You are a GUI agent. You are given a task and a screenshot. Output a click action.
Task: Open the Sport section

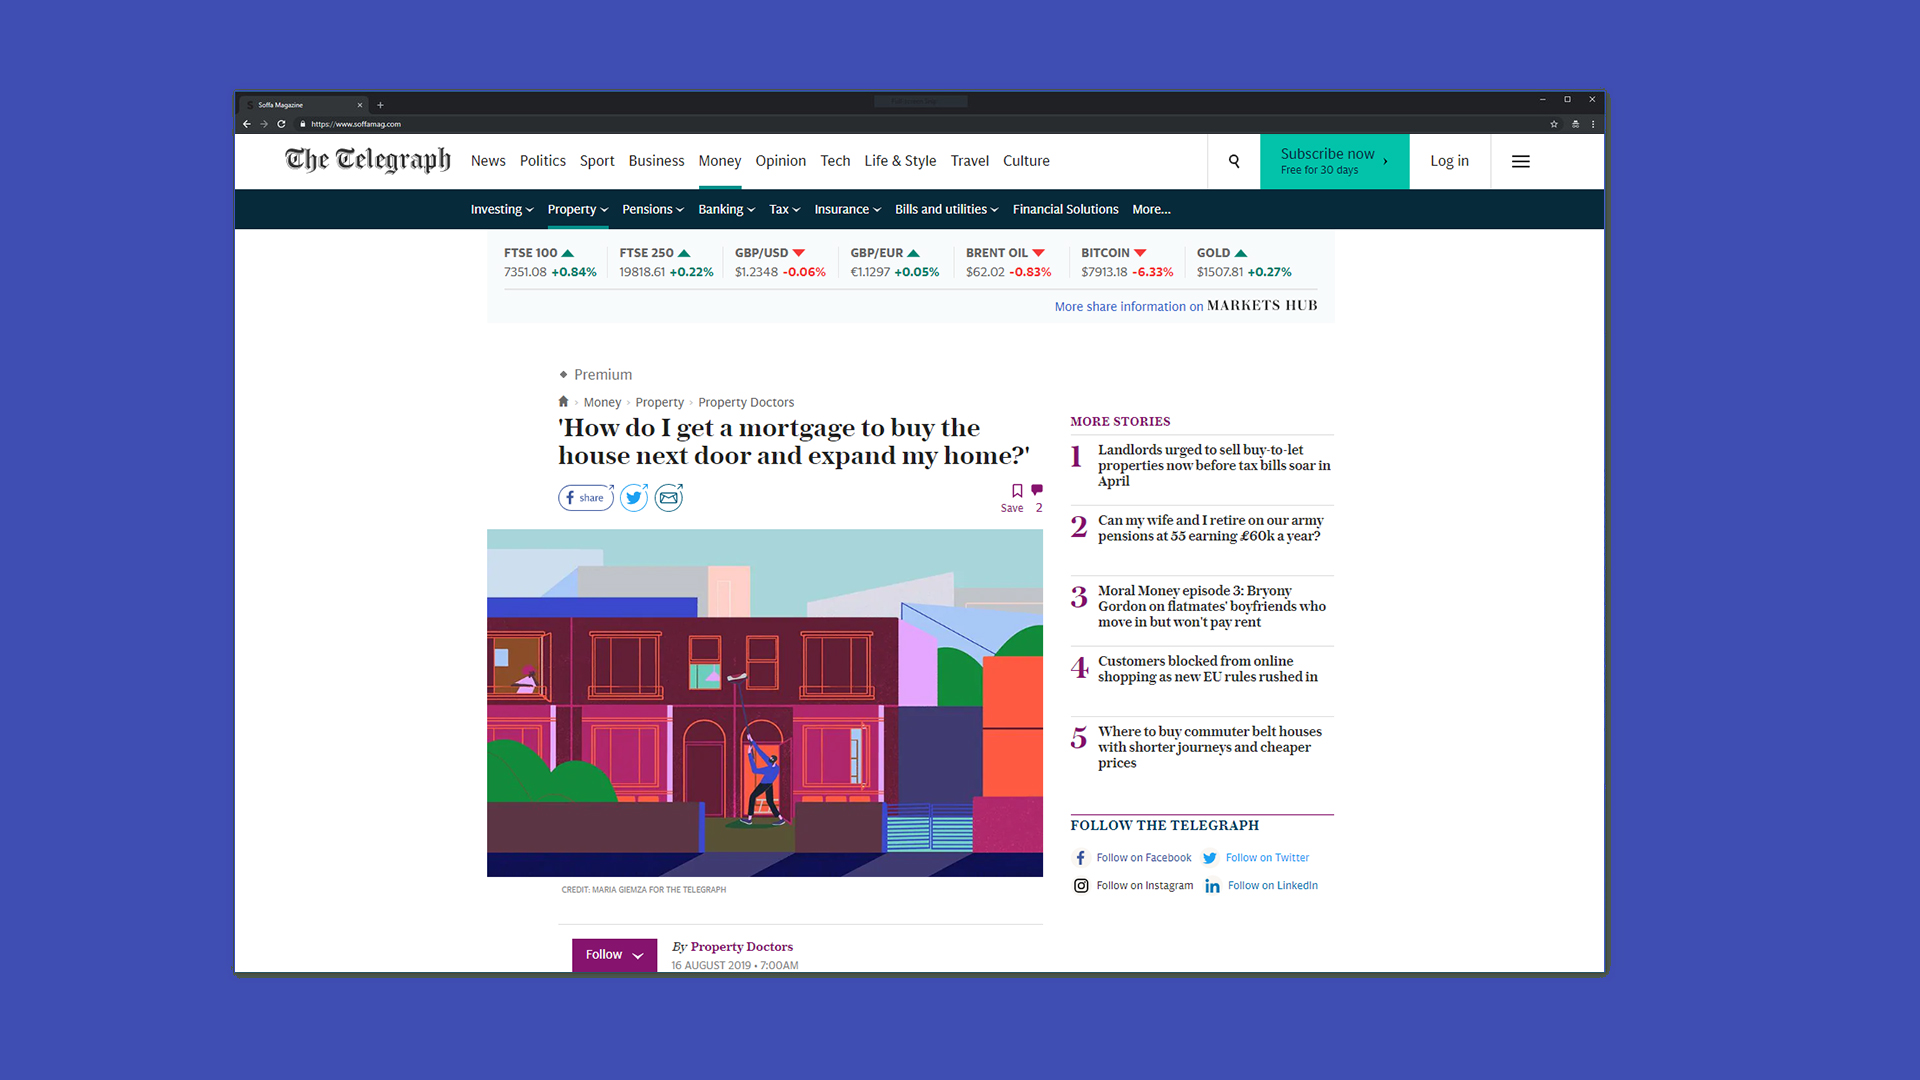point(597,160)
